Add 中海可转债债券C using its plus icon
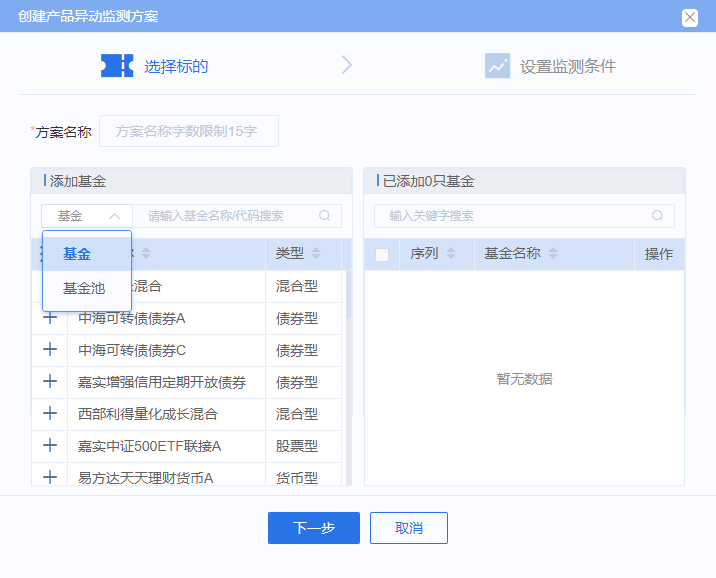 click(50, 350)
